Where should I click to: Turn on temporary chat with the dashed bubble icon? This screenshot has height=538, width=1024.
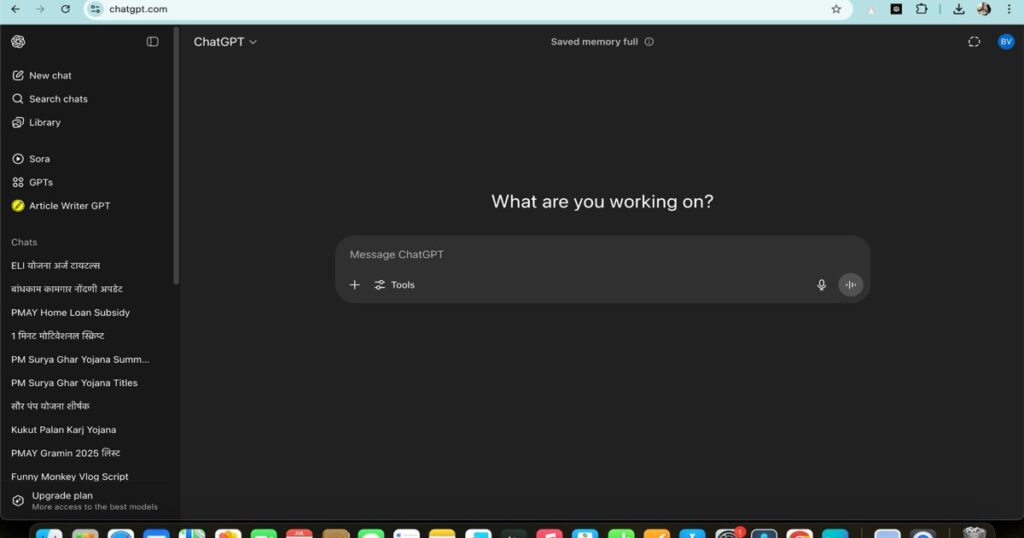(974, 42)
